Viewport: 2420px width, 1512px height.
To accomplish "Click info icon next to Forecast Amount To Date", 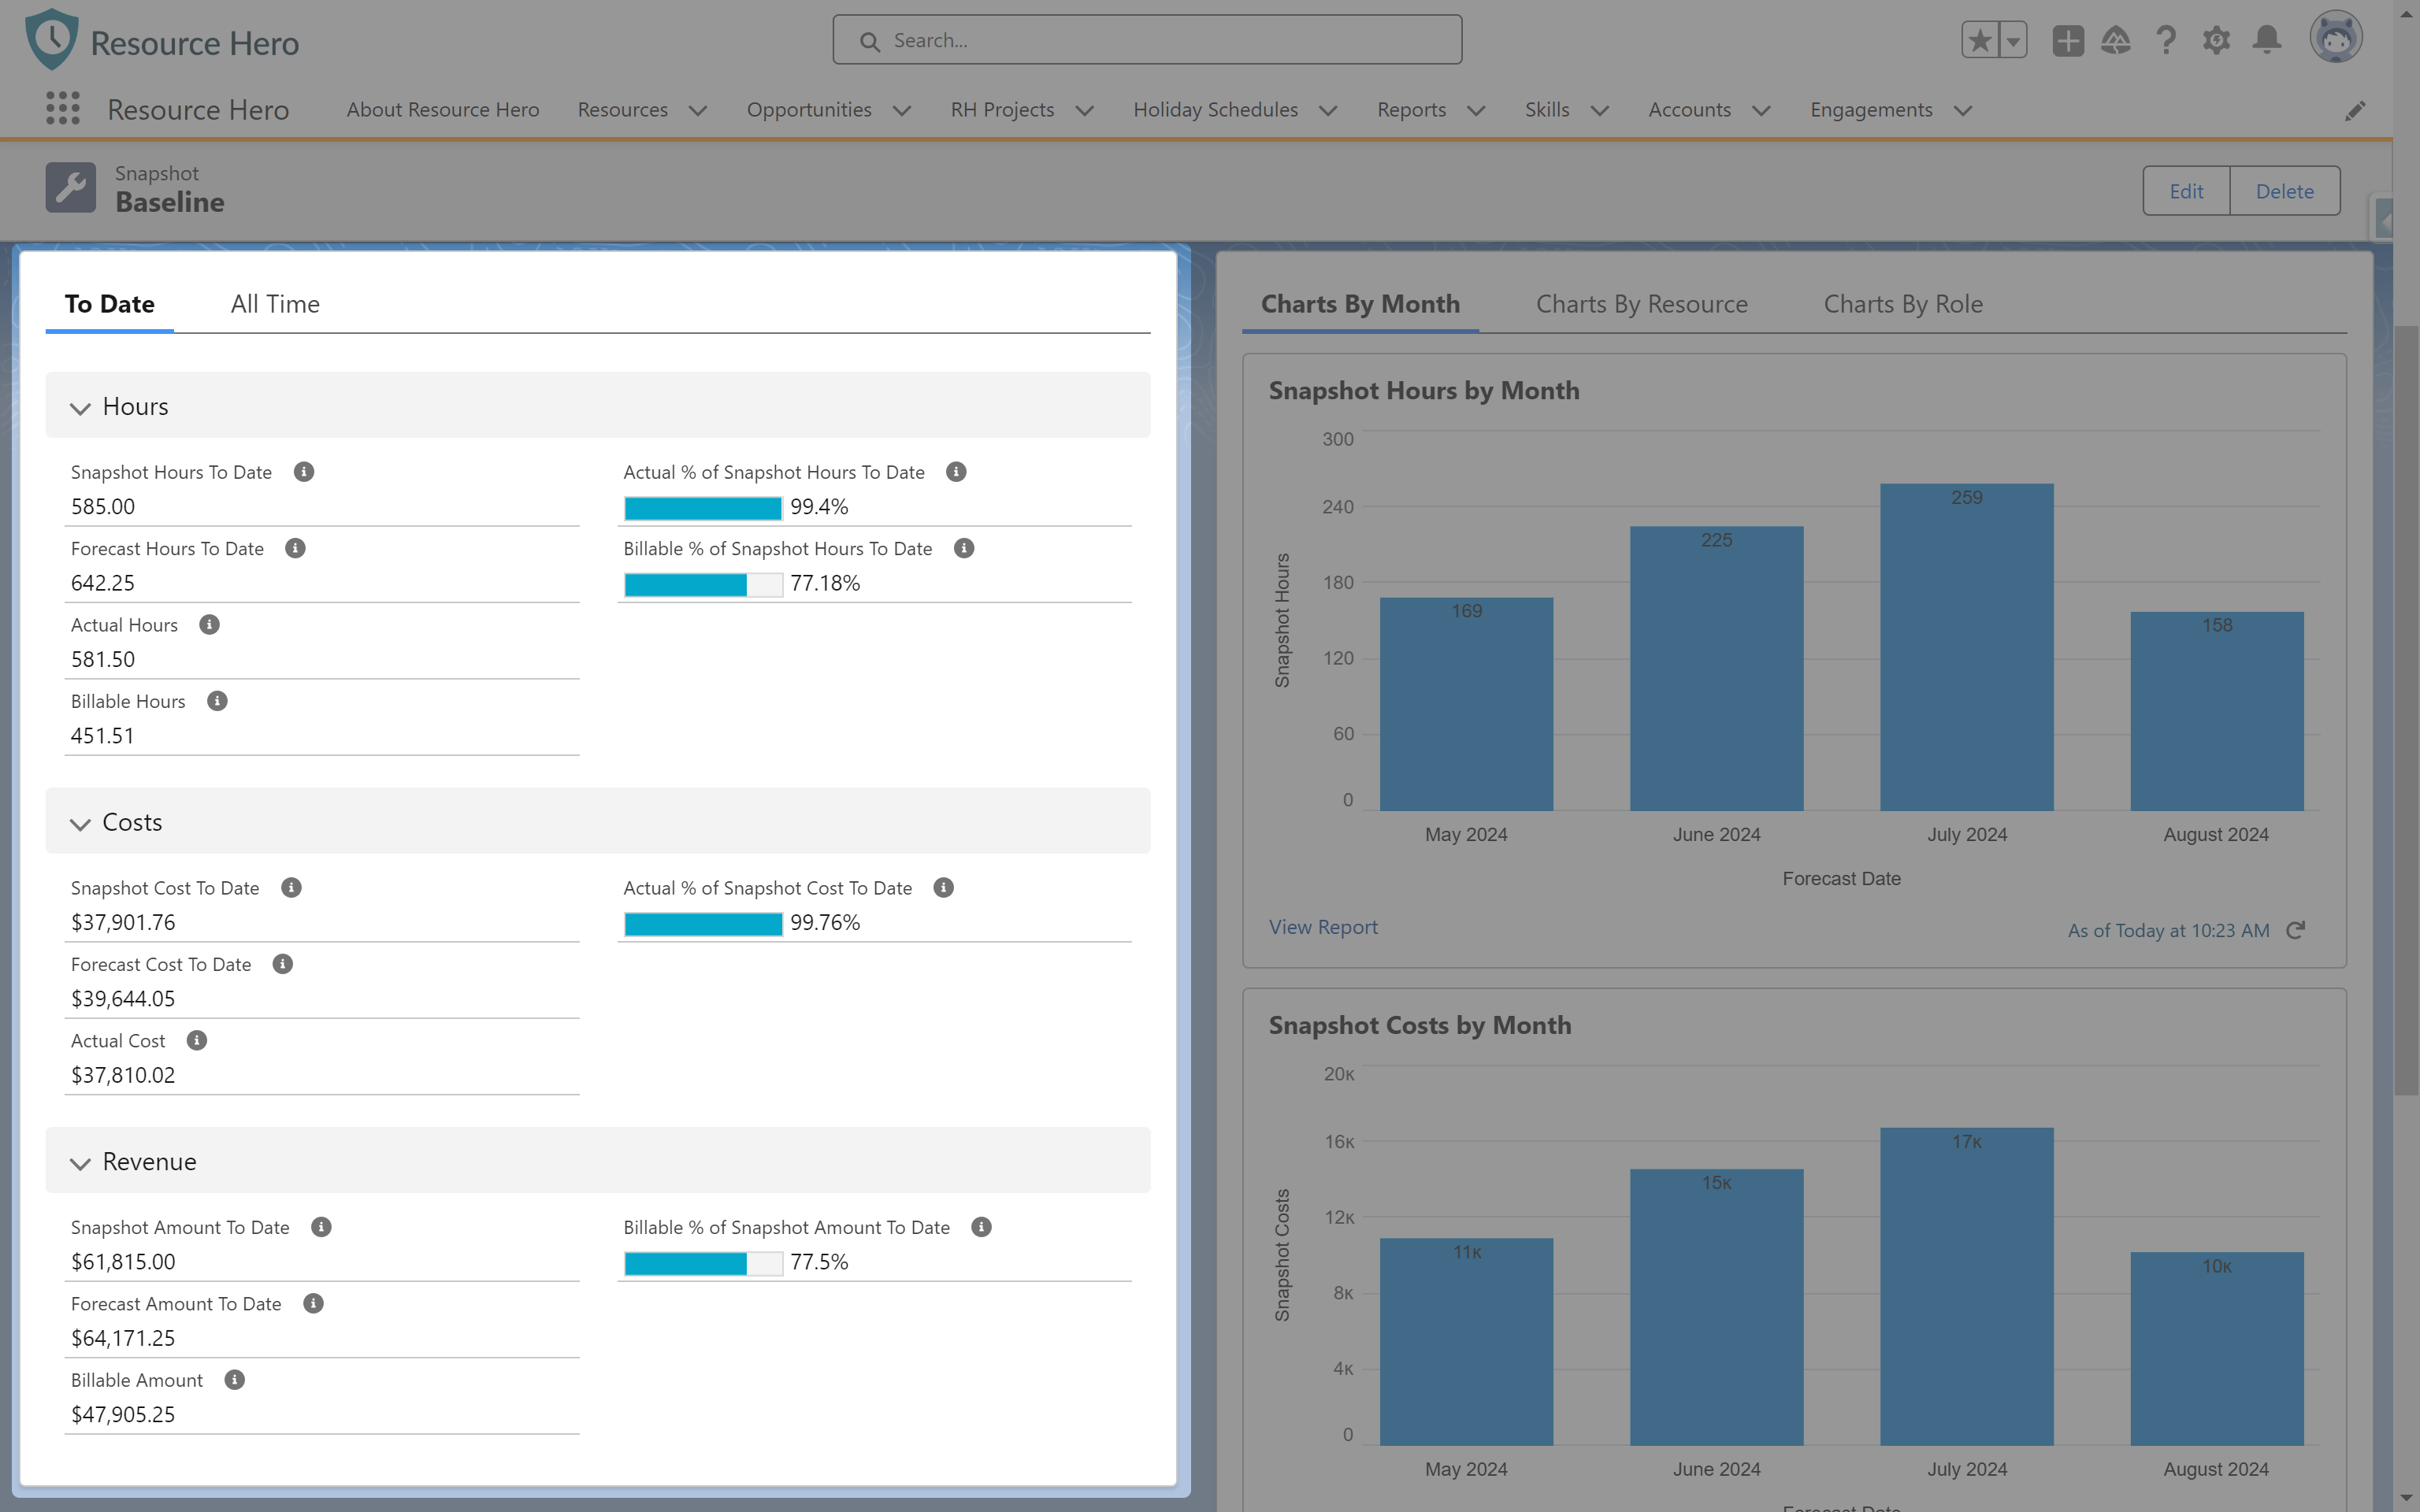I will tap(313, 1303).
